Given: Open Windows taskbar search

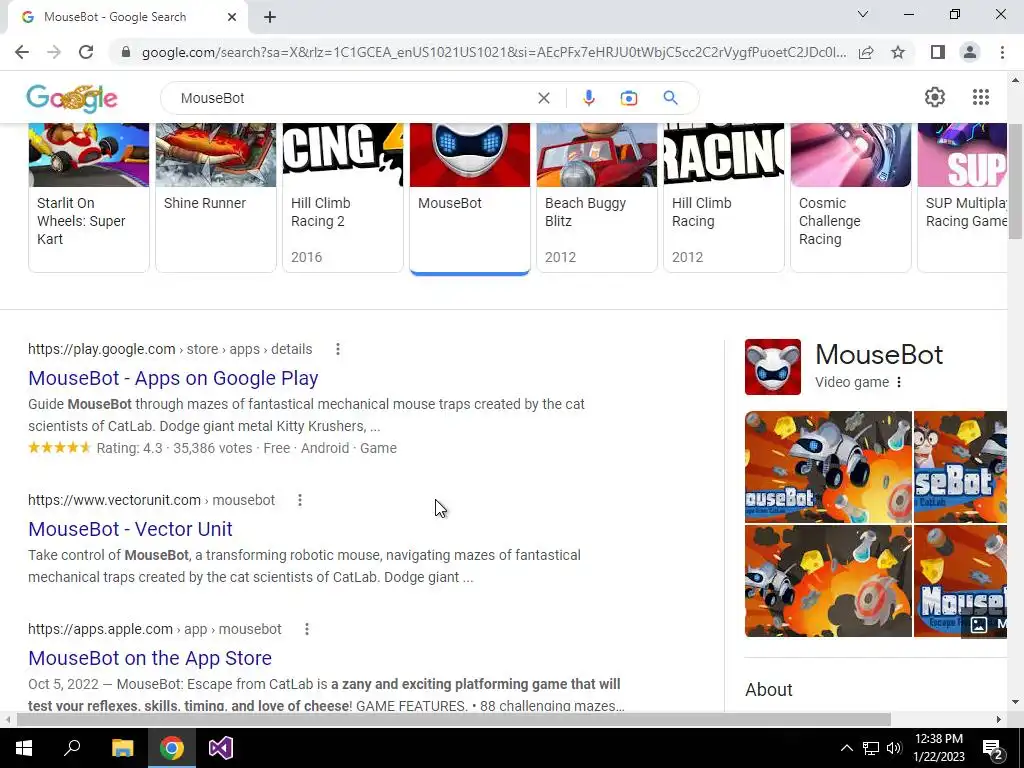Looking at the screenshot, I should [72, 748].
